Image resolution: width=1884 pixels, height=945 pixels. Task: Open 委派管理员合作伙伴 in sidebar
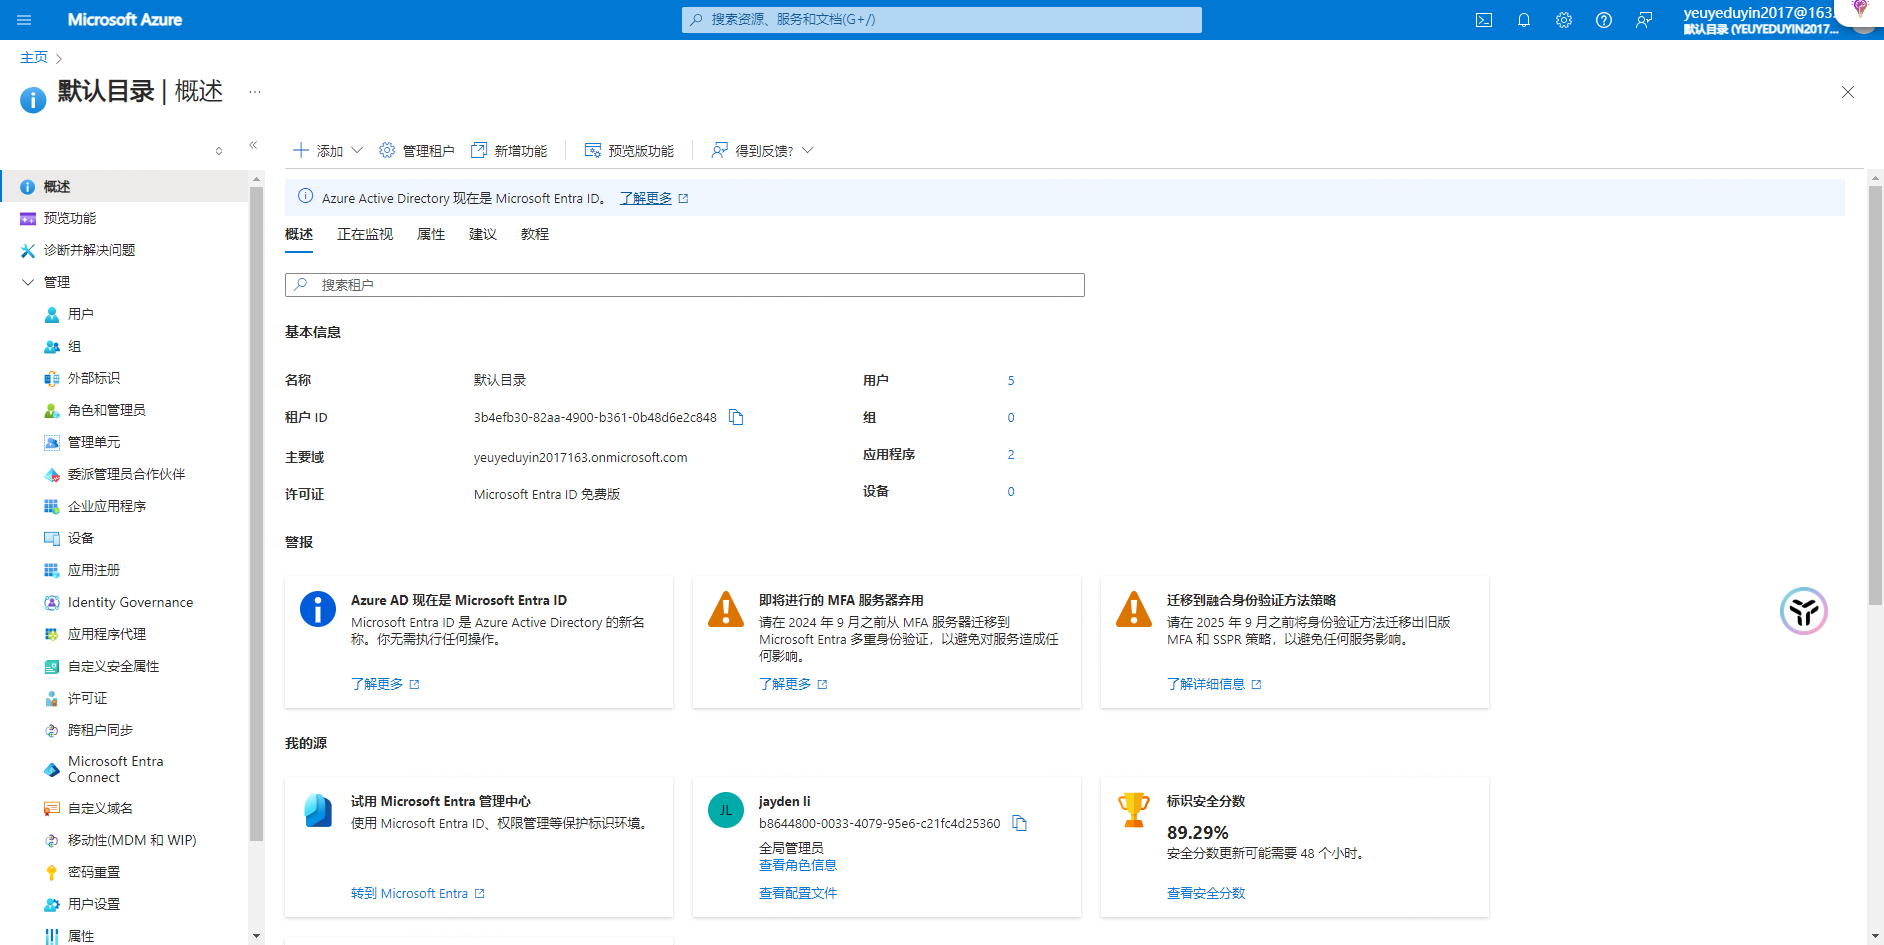click(x=126, y=474)
